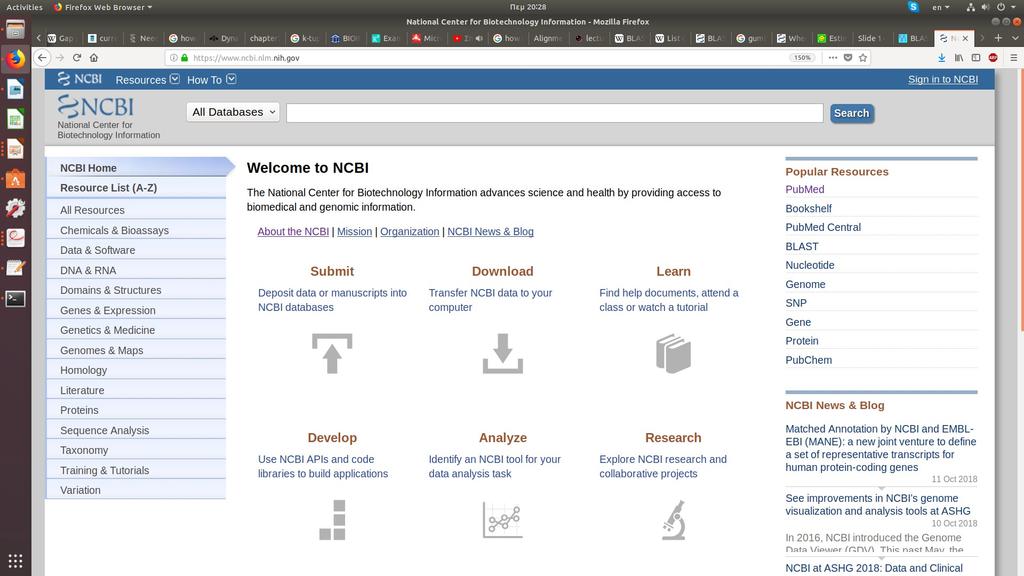The width and height of the screenshot is (1024, 576).
Task: Open the system power menu
Action: click(1004, 7)
